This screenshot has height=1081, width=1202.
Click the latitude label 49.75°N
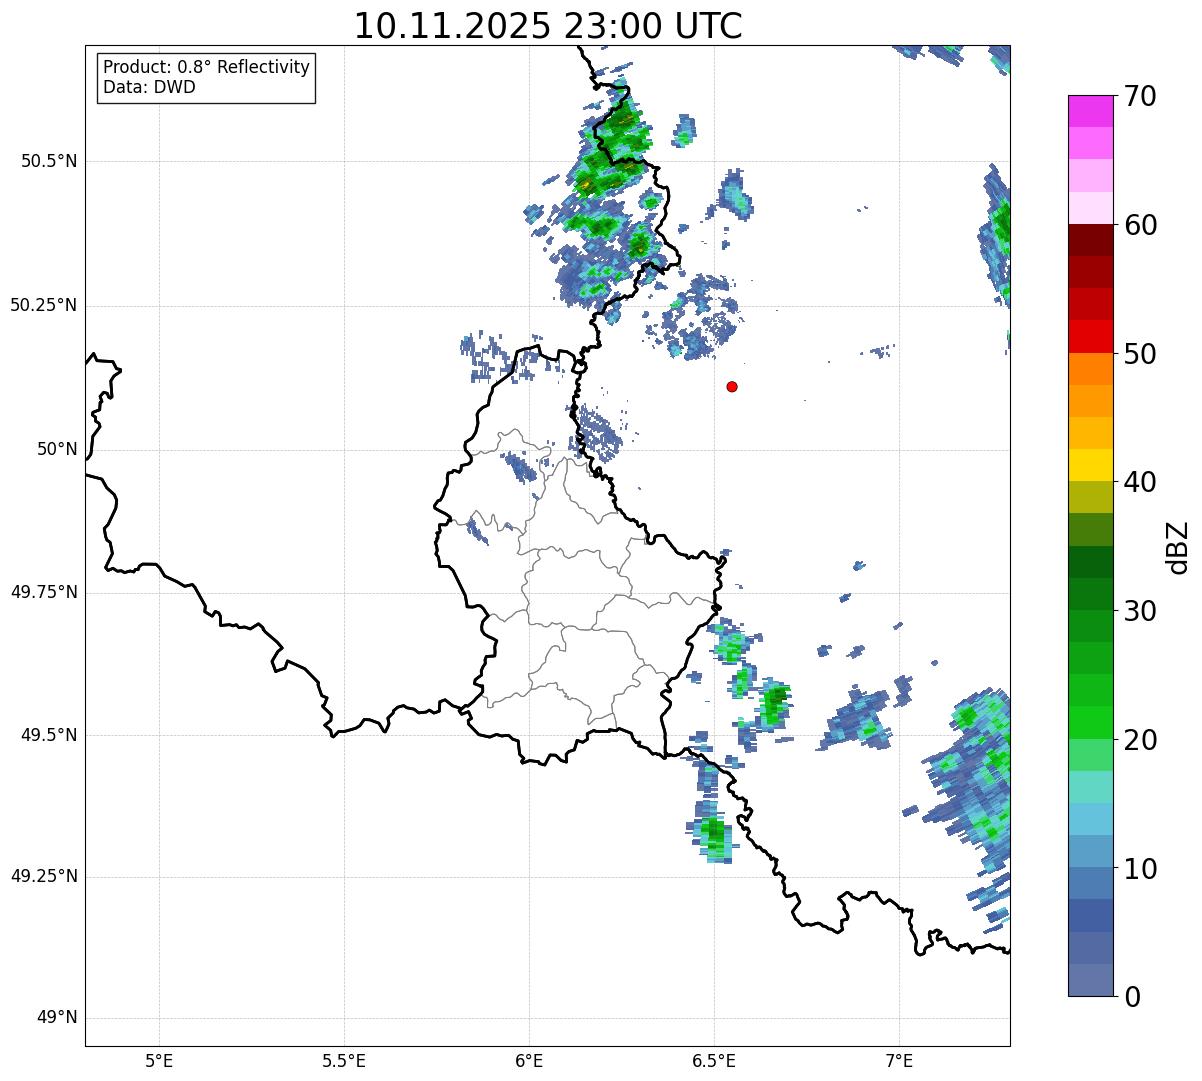coord(44,592)
